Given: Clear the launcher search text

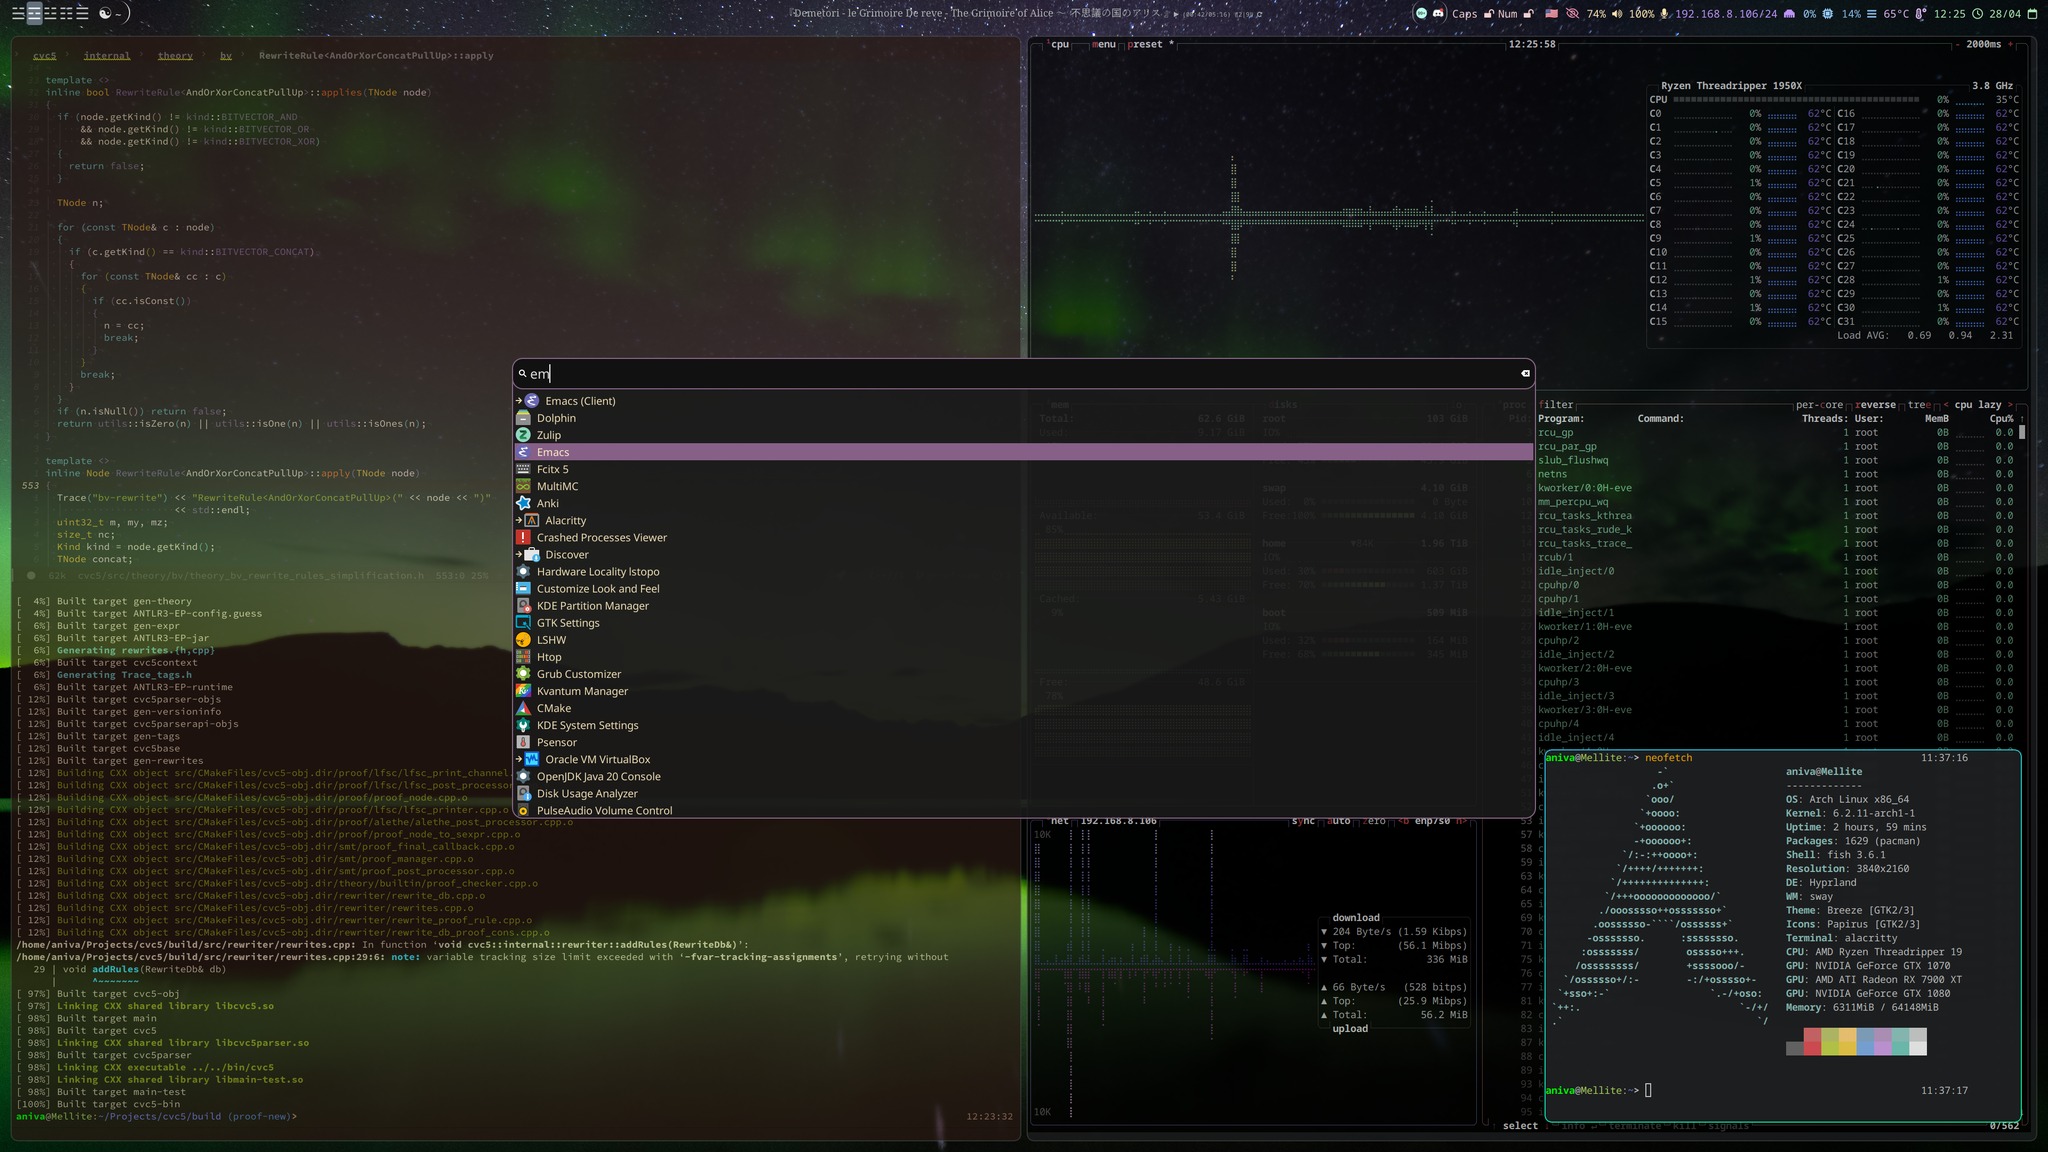Looking at the screenshot, I should click(1525, 373).
